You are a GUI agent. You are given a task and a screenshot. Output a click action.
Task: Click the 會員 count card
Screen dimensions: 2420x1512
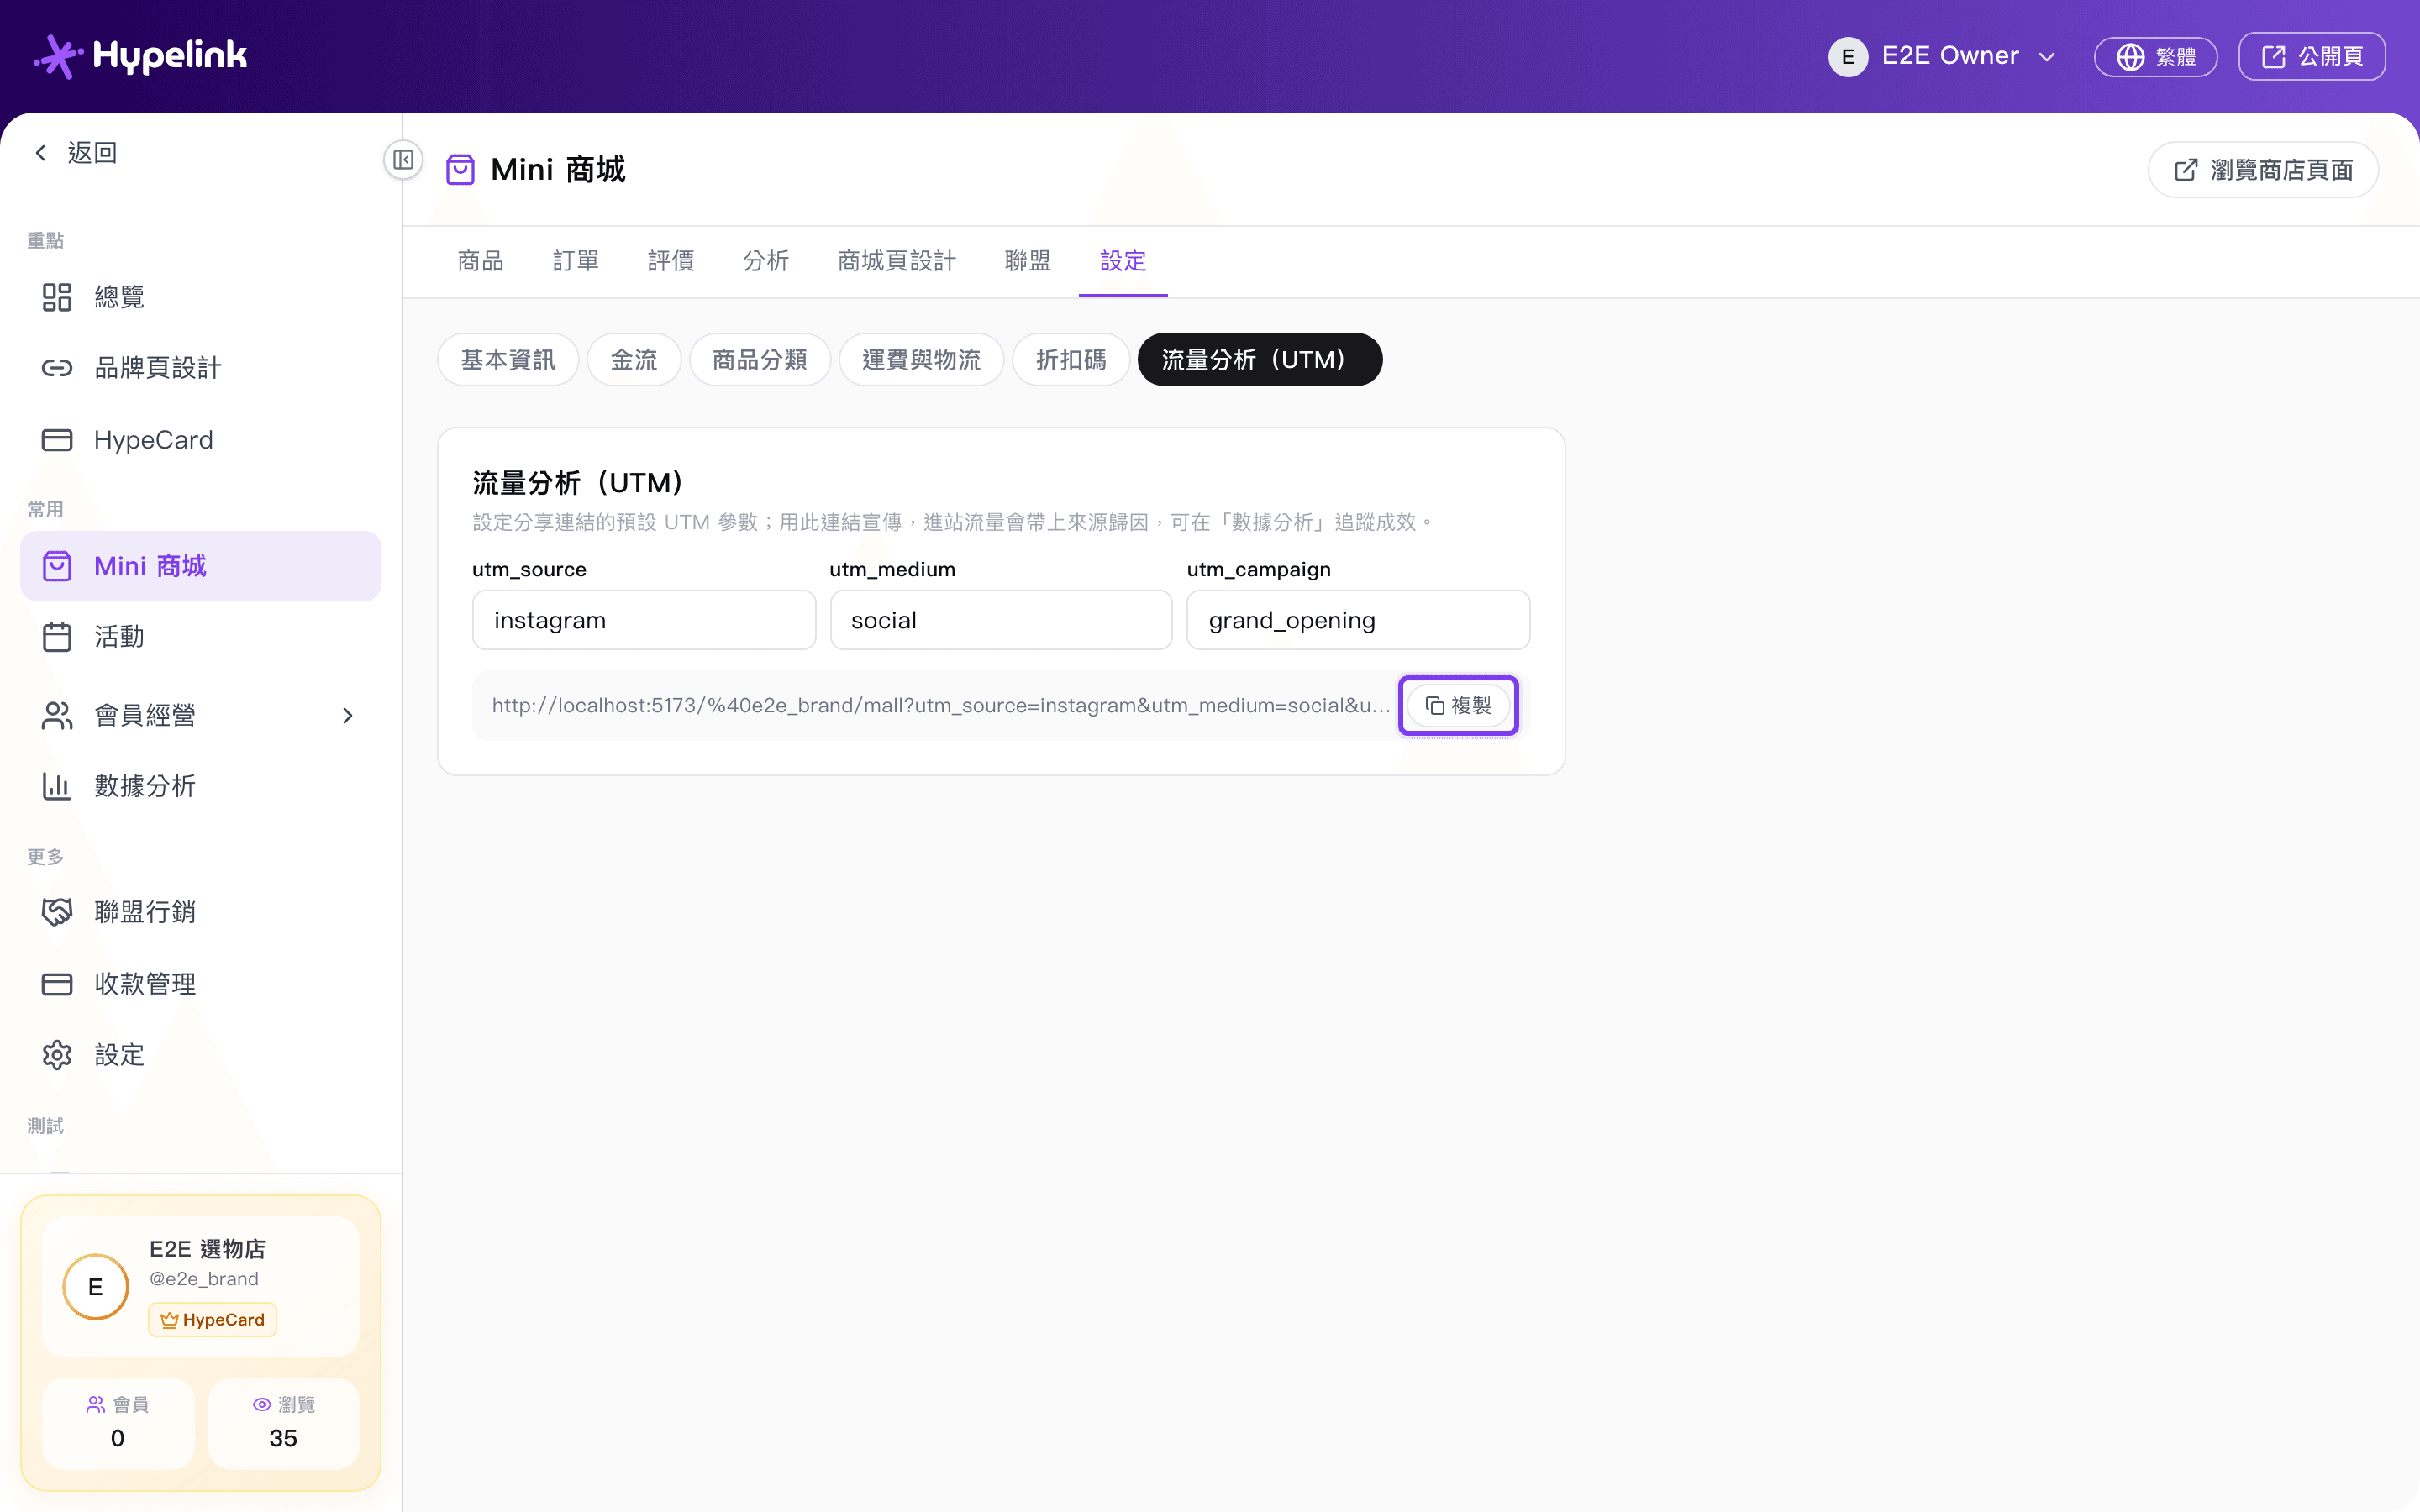click(x=118, y=1423)
